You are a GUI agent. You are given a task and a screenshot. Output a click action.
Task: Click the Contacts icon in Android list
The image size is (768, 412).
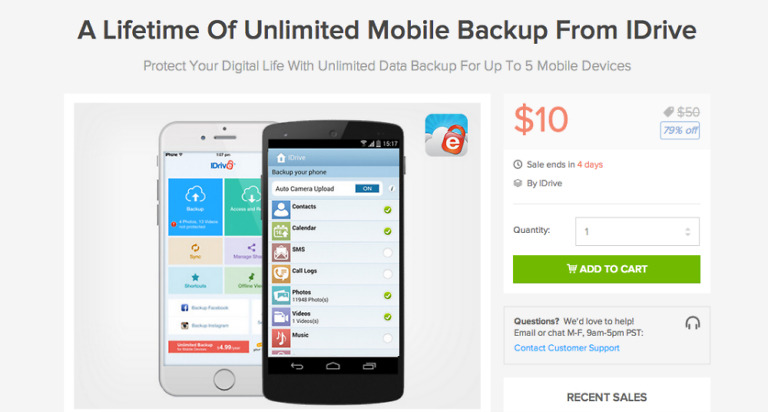(x=281, y=210)
